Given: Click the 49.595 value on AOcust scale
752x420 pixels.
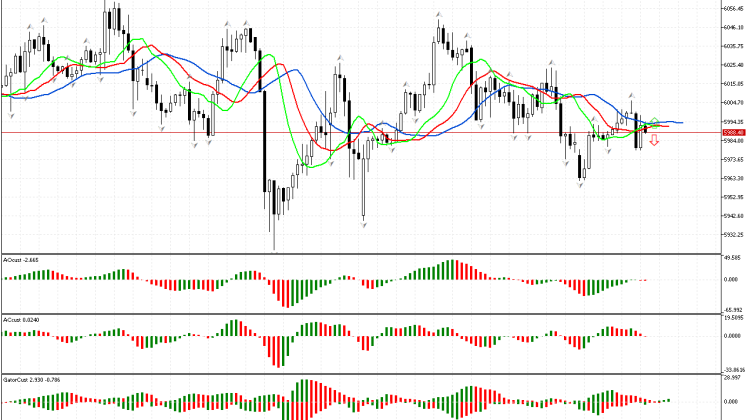Looking at the screenshot, I should (x=735, y=257).
